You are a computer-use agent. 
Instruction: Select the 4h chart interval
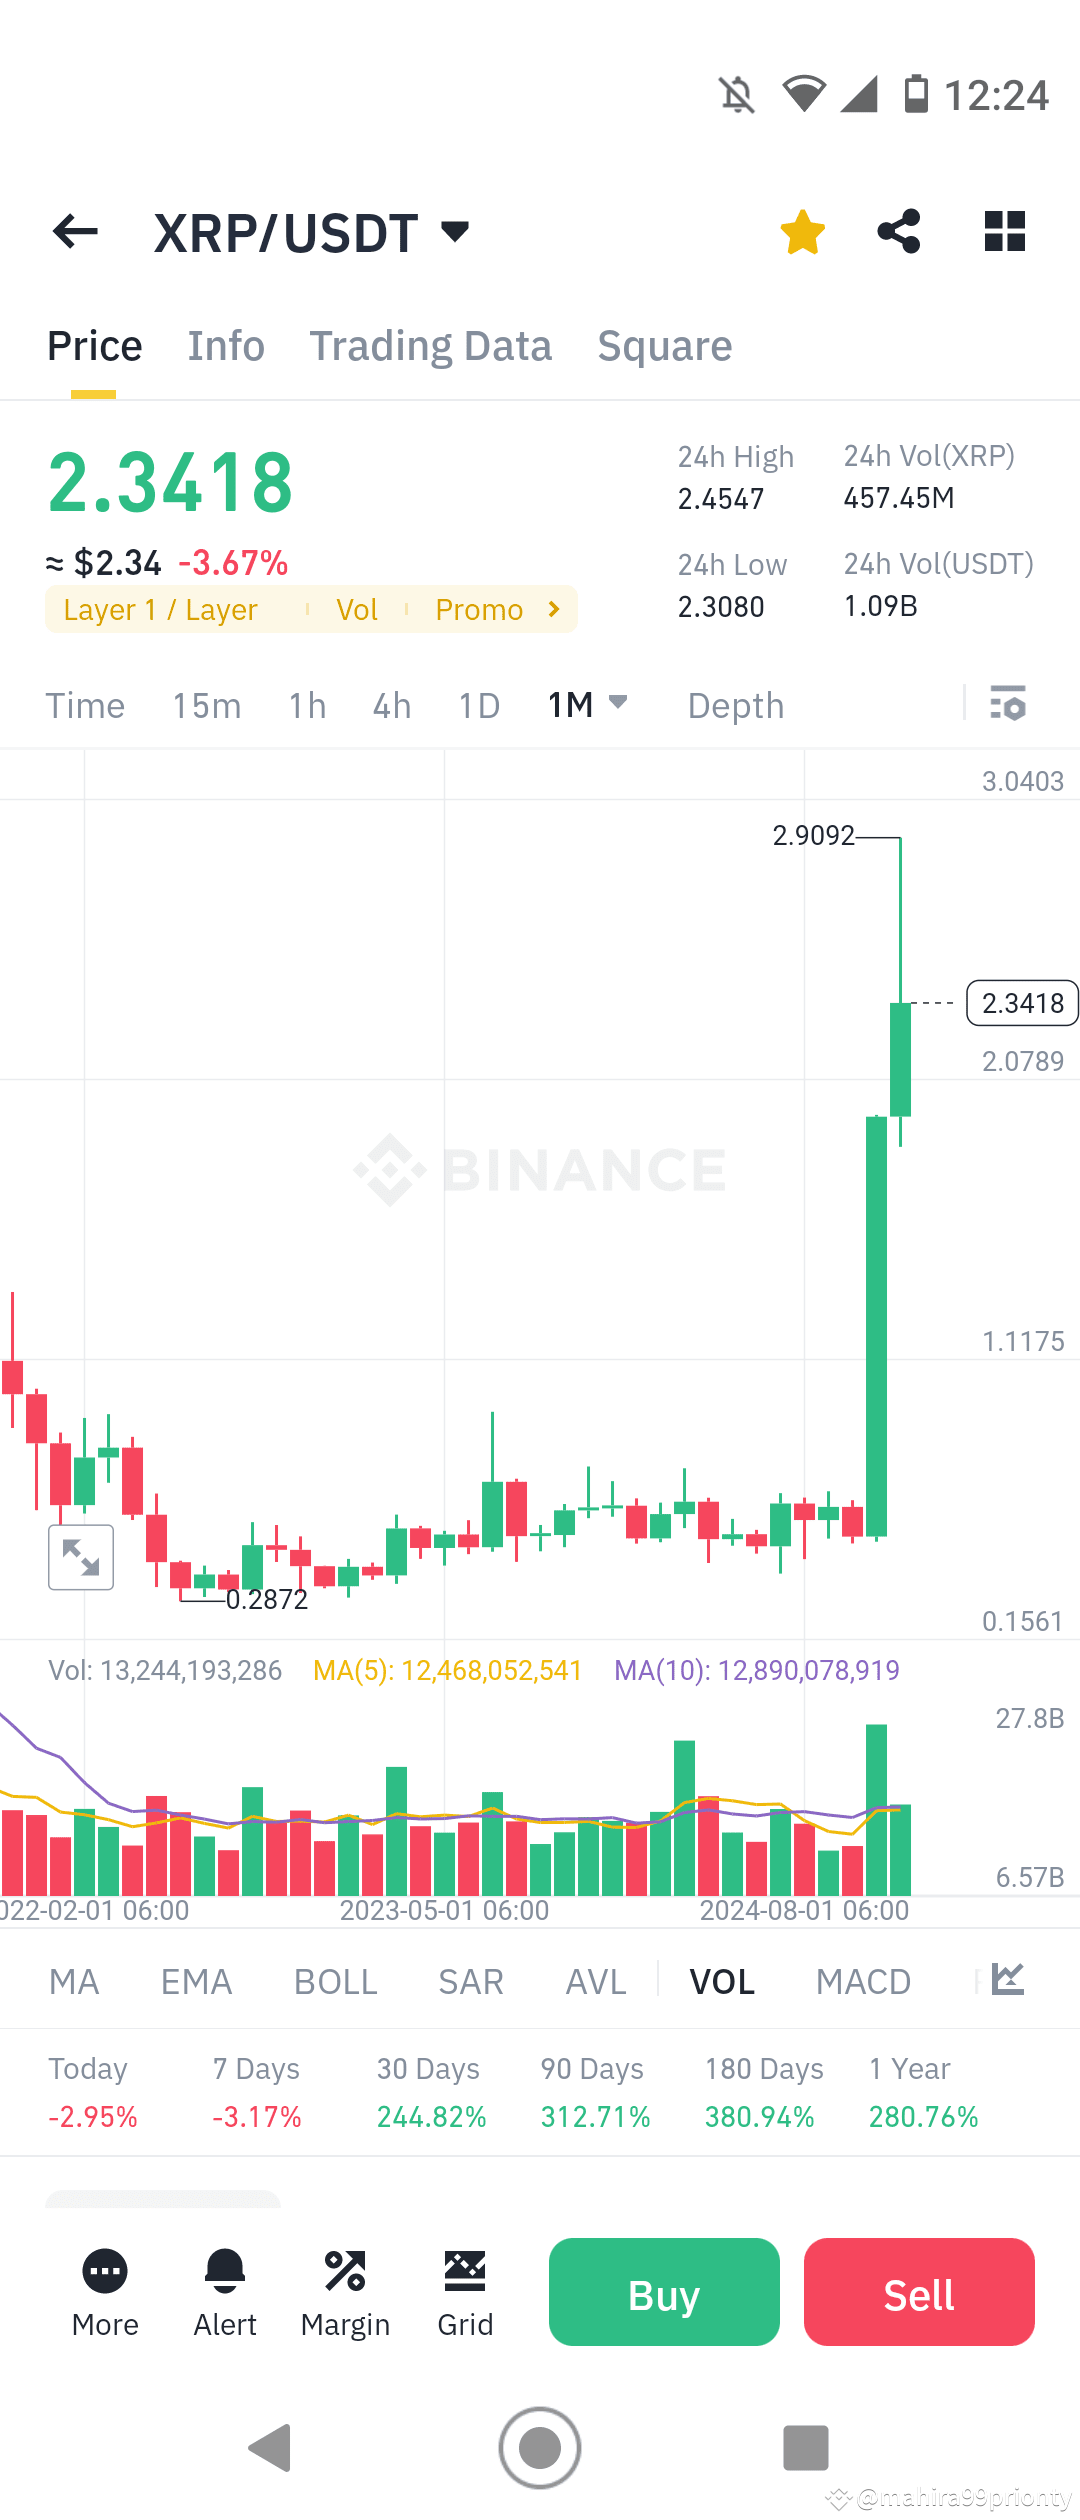click(x=390, y=705)
